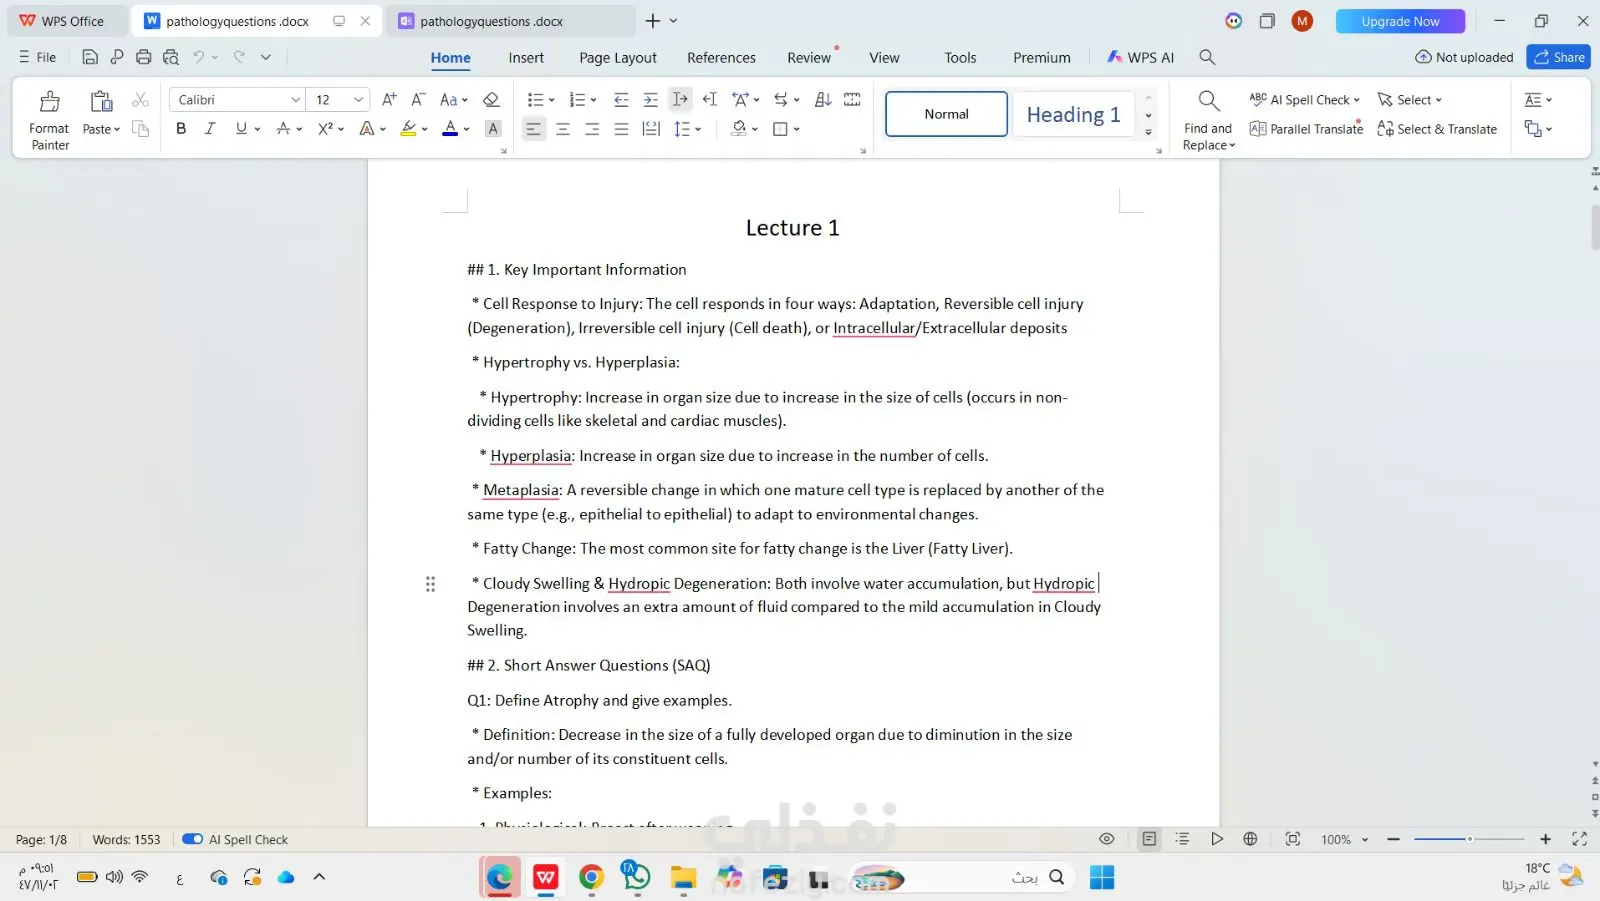The width and height of the screenshot is (1600, 901).
Task: Switch to Web Layout globe icon
Action: pyautogui.click(x=1250, y=839)
